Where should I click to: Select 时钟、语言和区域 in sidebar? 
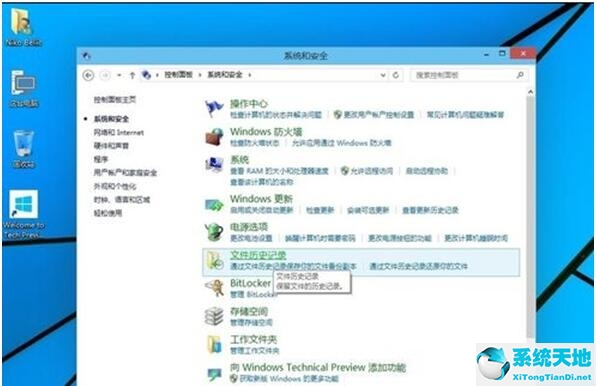coord(122,199)
